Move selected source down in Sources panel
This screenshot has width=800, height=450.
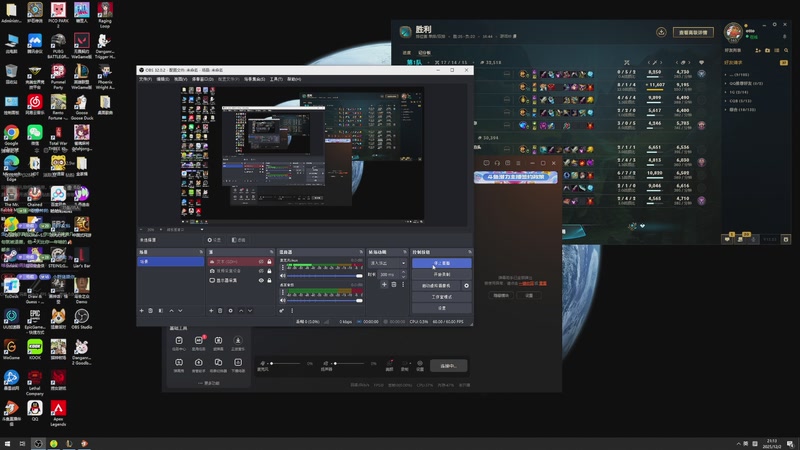(250, 311)
